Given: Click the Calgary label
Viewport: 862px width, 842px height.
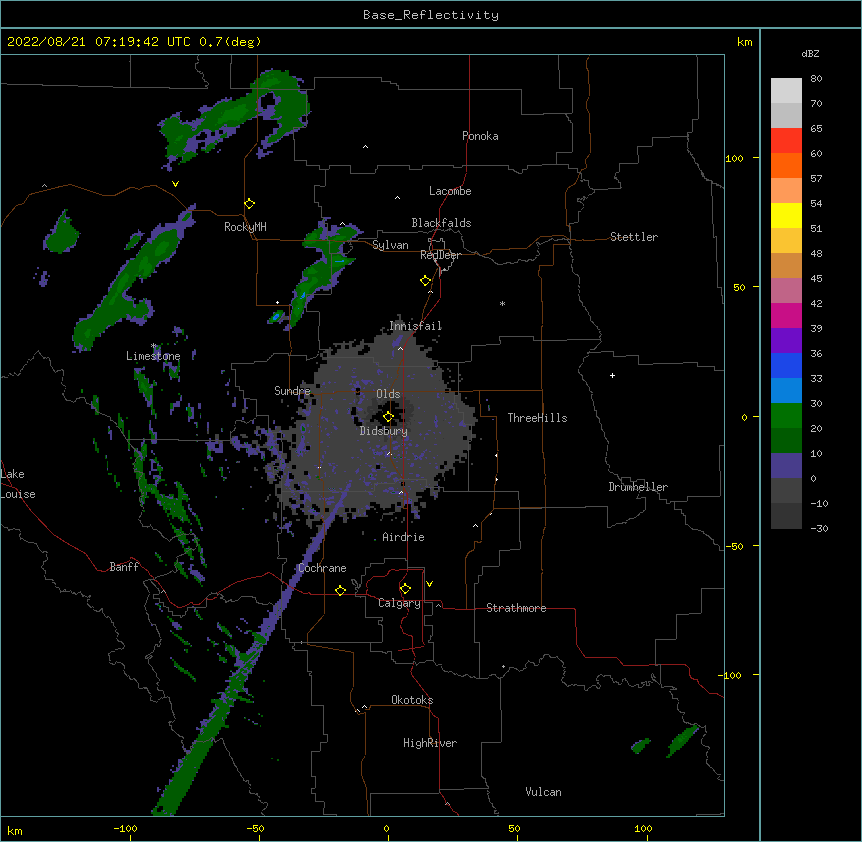Looking at the screenshot, I should tap(399, 603).
